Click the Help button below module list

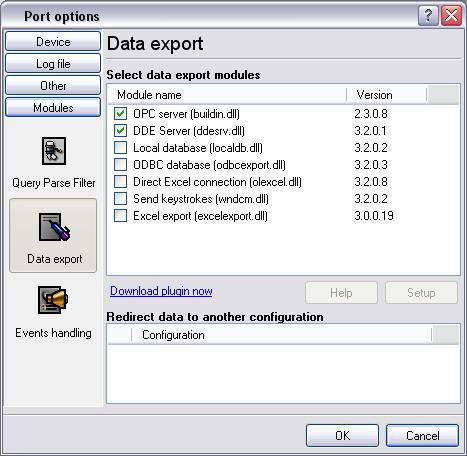coord(341,293)
